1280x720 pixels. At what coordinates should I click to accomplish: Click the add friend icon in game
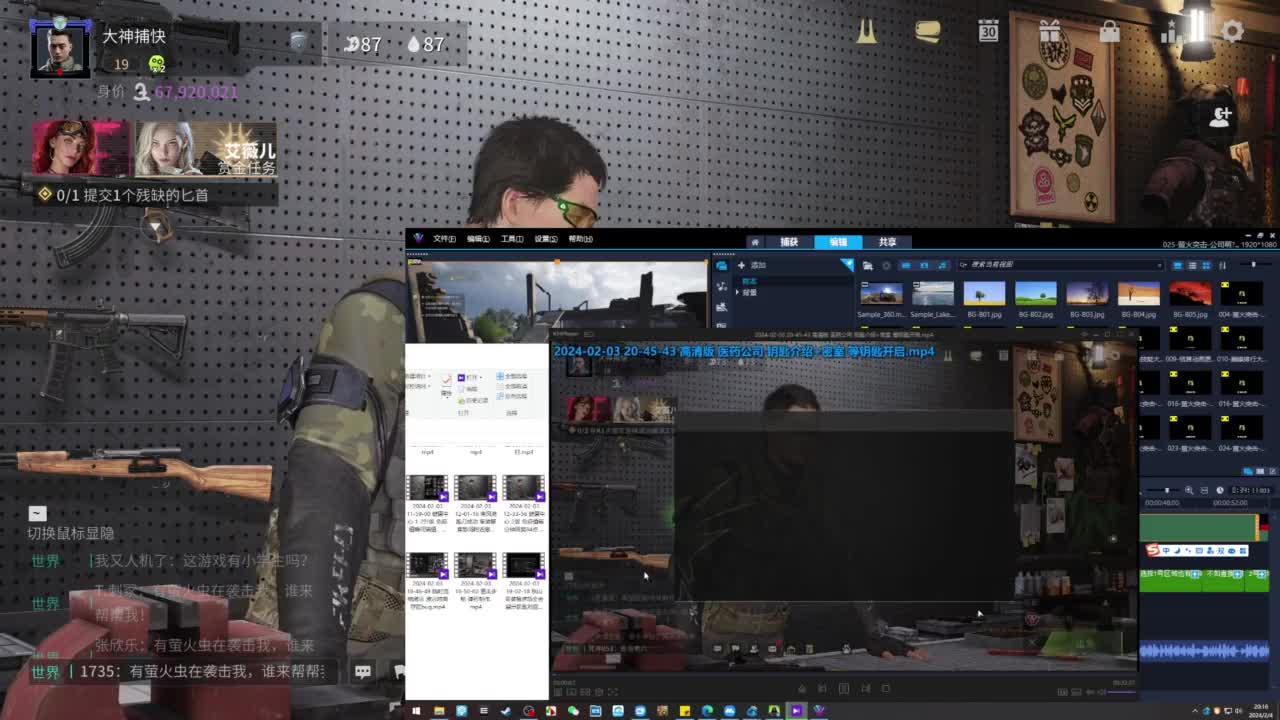click(x=1220, y=116)
